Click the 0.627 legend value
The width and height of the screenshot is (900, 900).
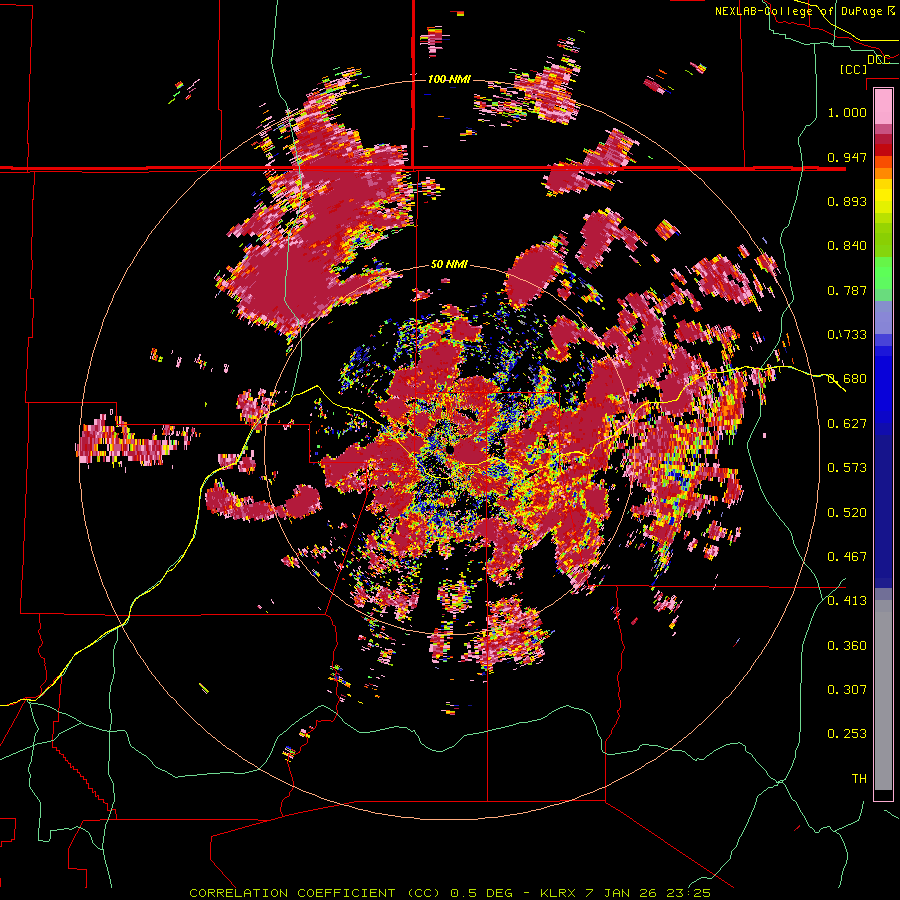click(x=847, y=424)
